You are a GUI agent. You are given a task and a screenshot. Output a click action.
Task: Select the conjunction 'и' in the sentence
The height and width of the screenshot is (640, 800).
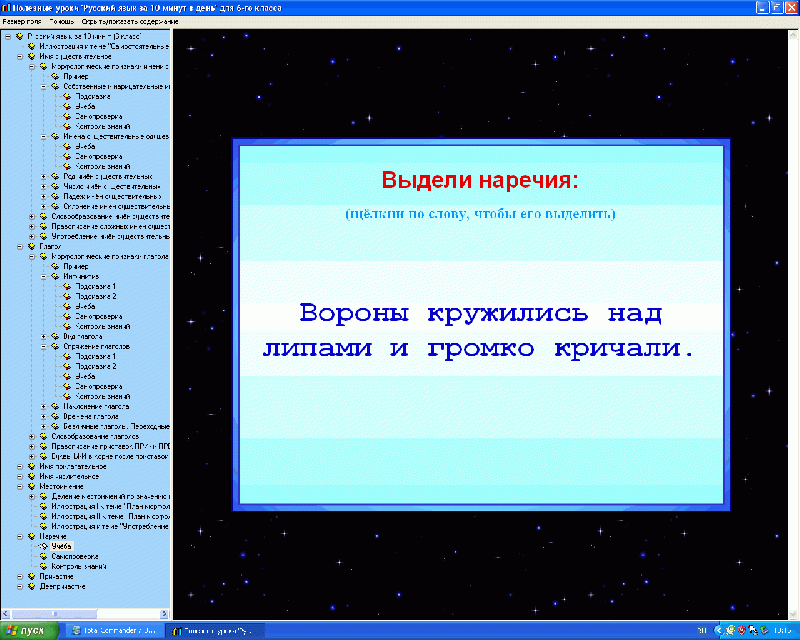coord(399,350)
